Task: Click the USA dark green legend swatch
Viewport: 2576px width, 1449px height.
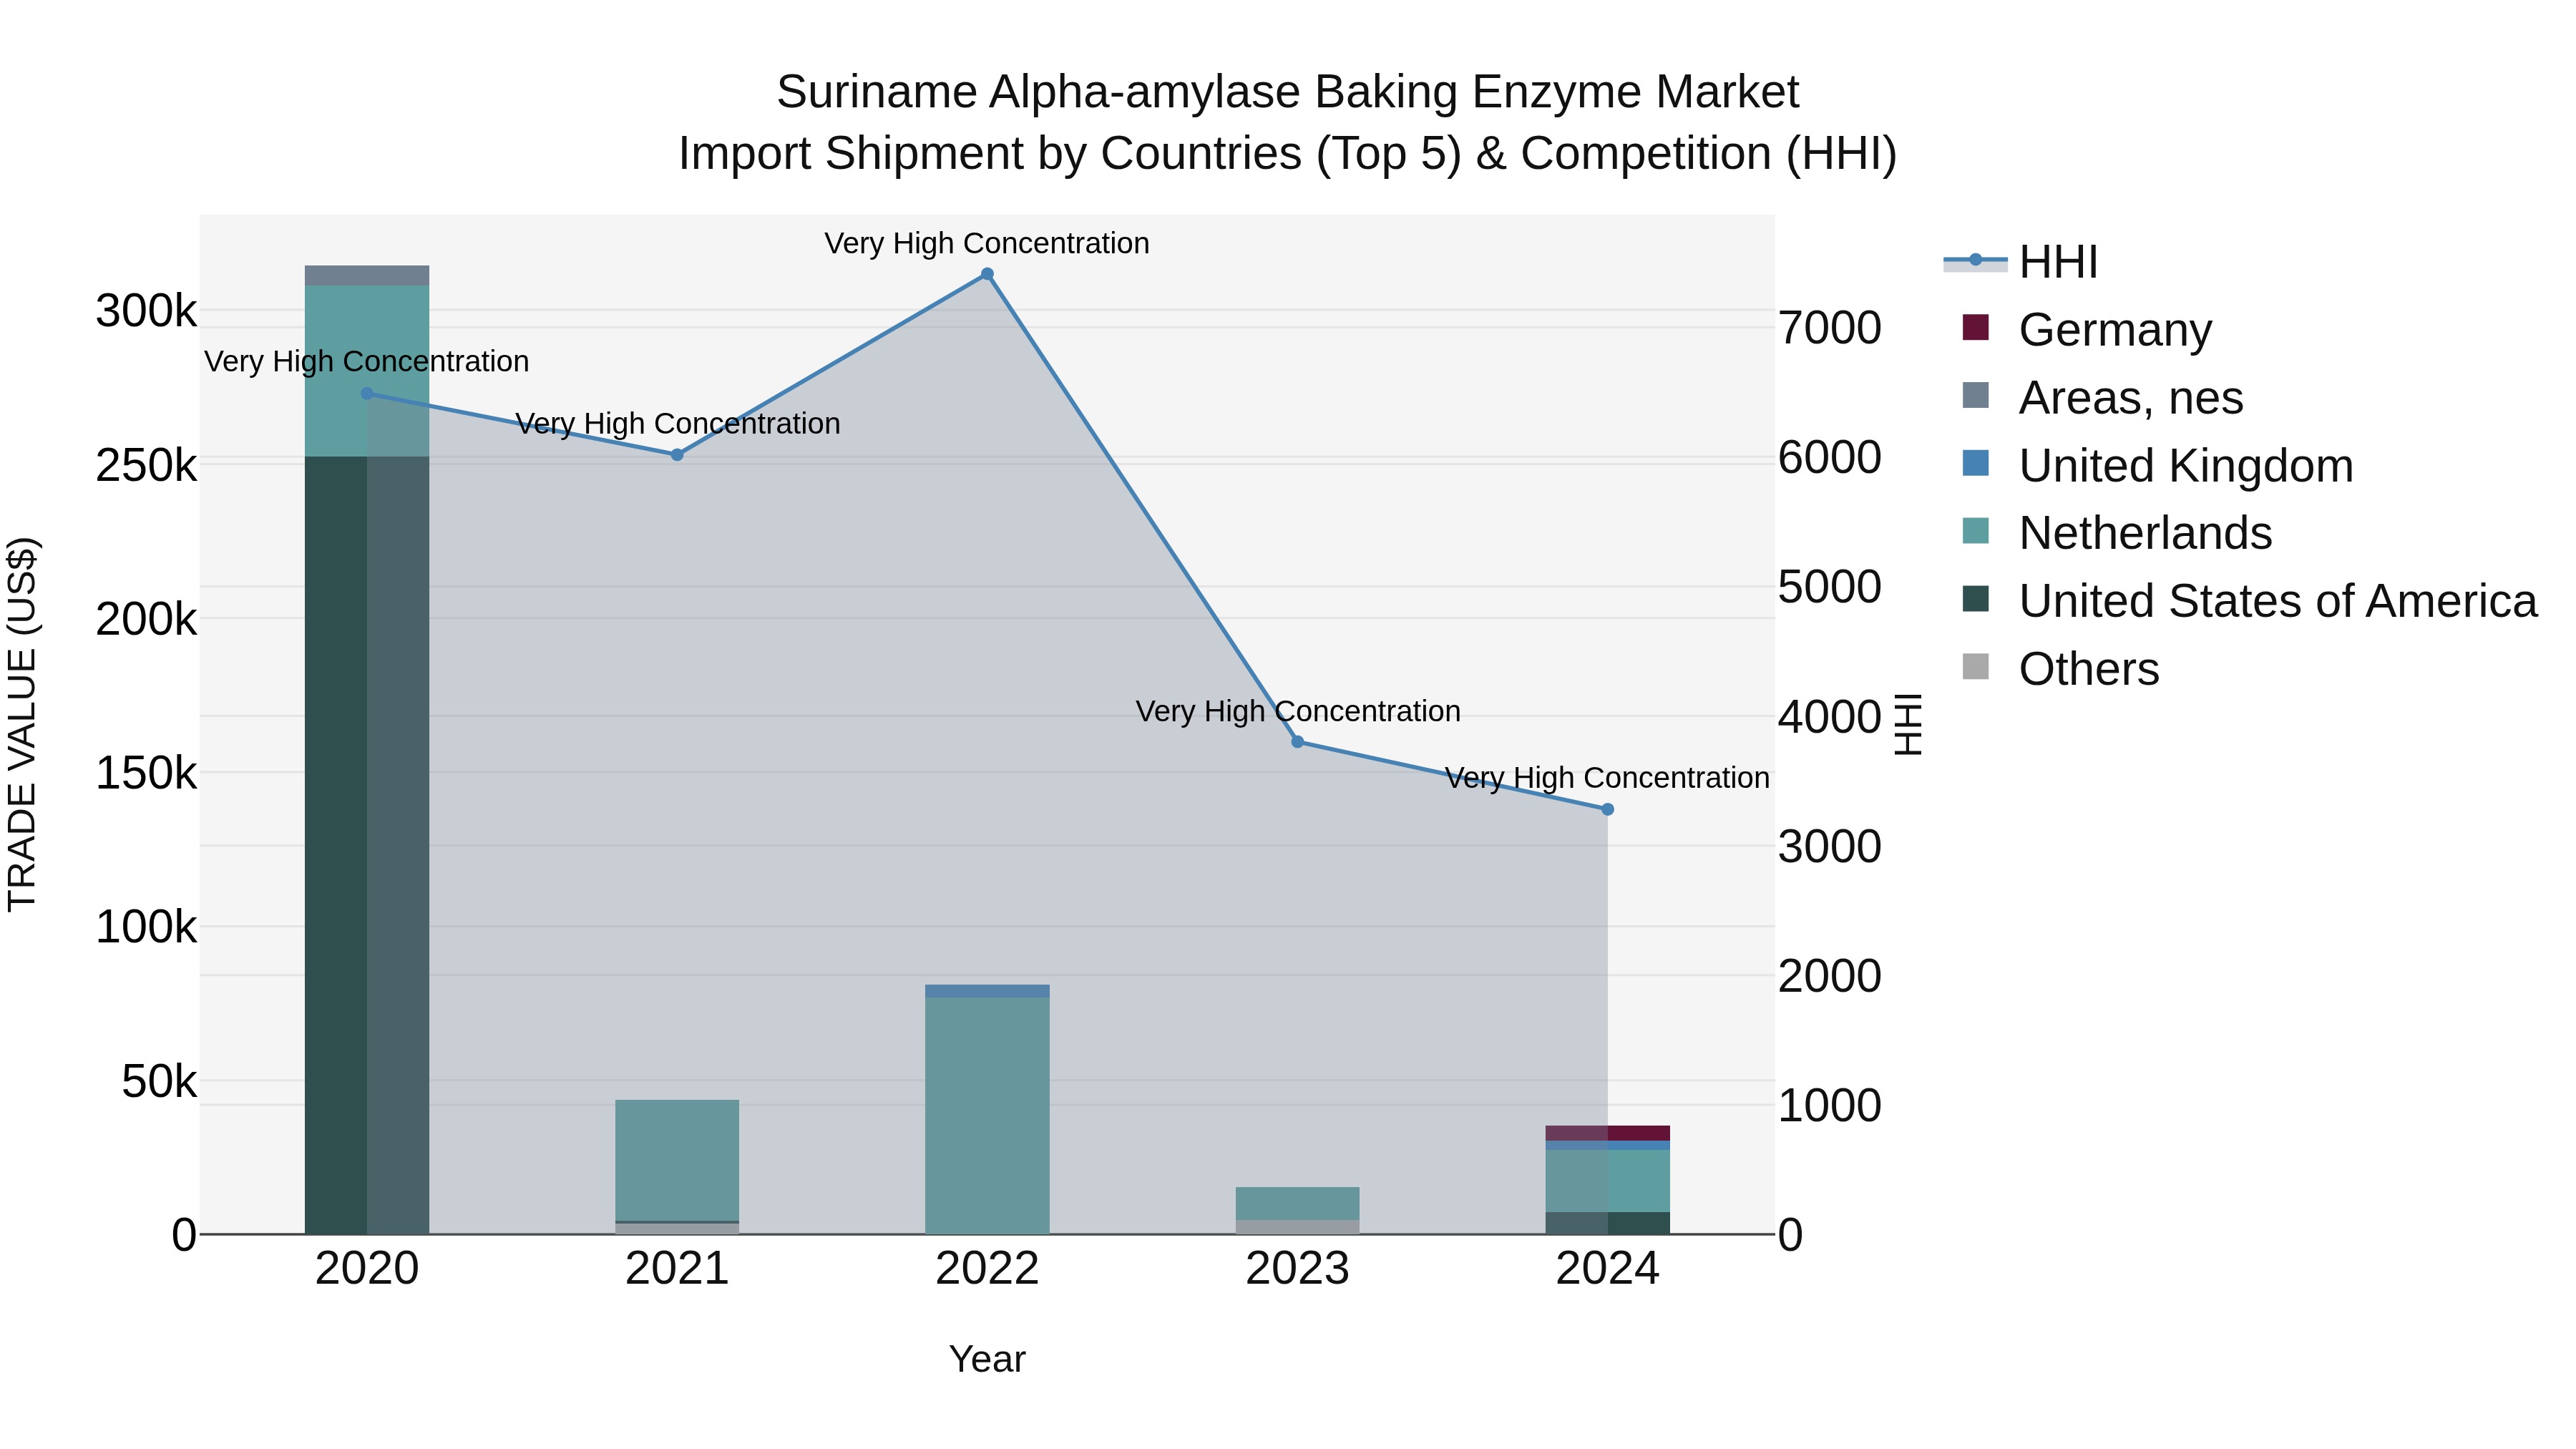Action: coord(1975,598)
